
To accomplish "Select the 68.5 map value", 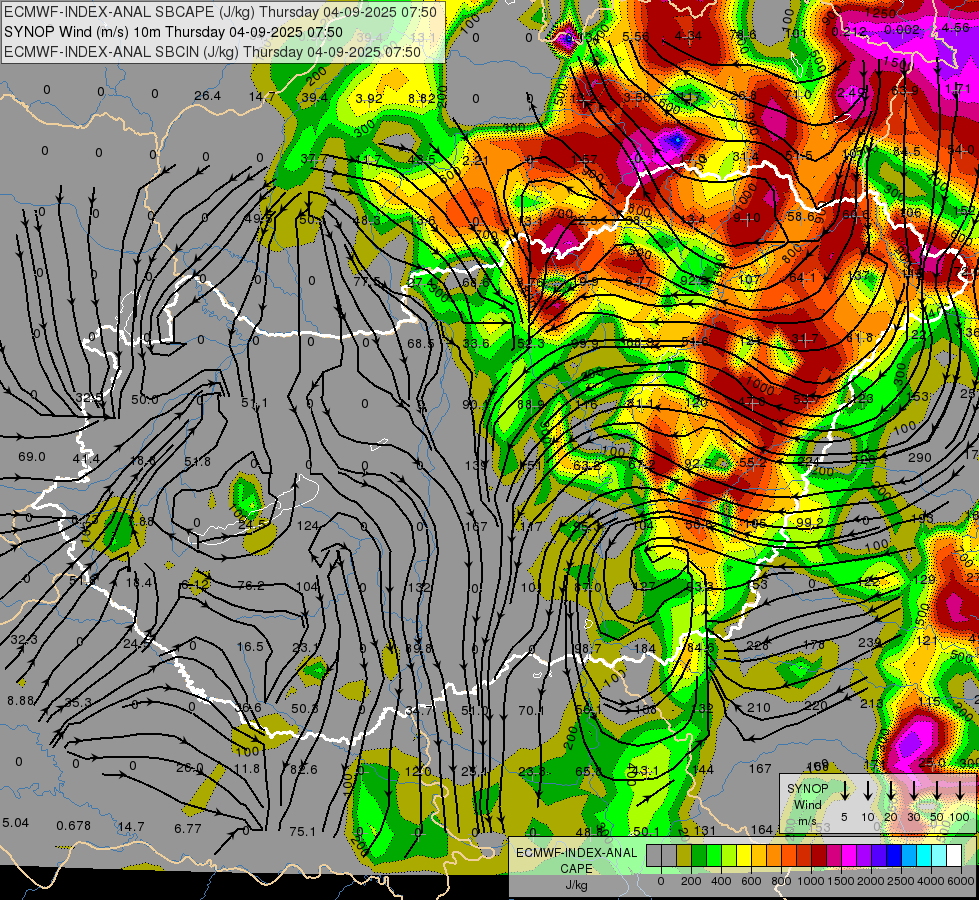I will coord(420,344).
